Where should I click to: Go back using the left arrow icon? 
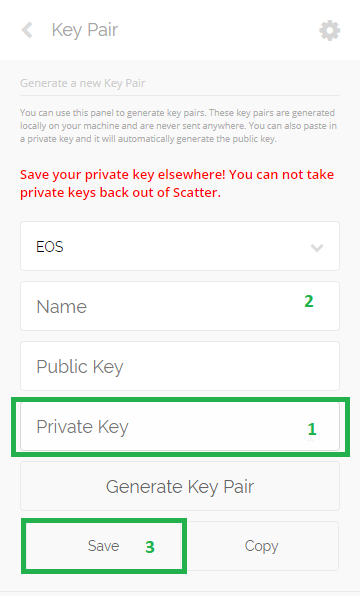pos(27,30)
